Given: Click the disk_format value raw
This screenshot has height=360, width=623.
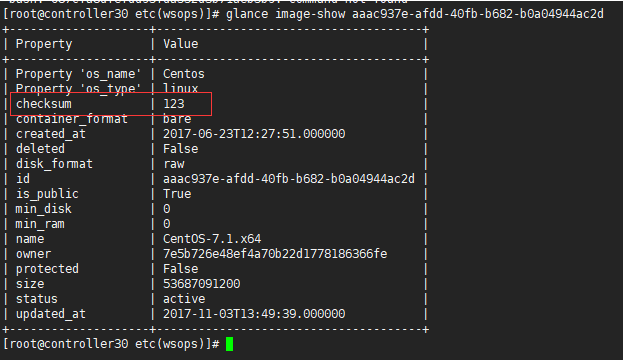Looking at the screenshot, I should coord(174,164).
